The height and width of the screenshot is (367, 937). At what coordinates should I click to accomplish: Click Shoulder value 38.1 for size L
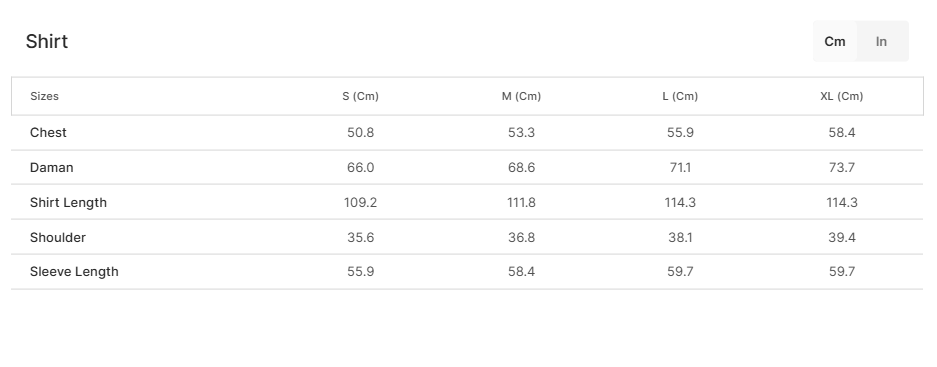pyautogui.click(x=680, y=237)
